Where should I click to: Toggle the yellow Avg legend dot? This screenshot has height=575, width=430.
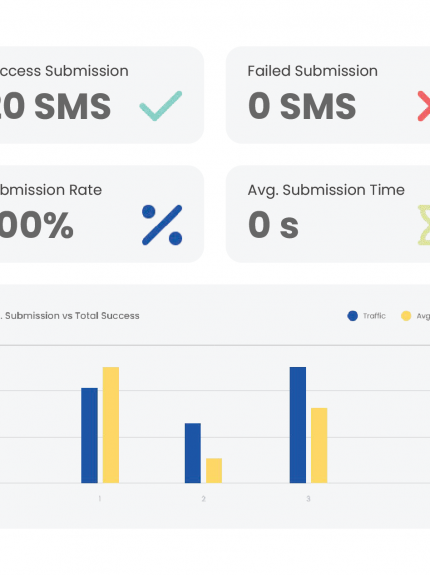pyautogui.click(x=406, y=316)
